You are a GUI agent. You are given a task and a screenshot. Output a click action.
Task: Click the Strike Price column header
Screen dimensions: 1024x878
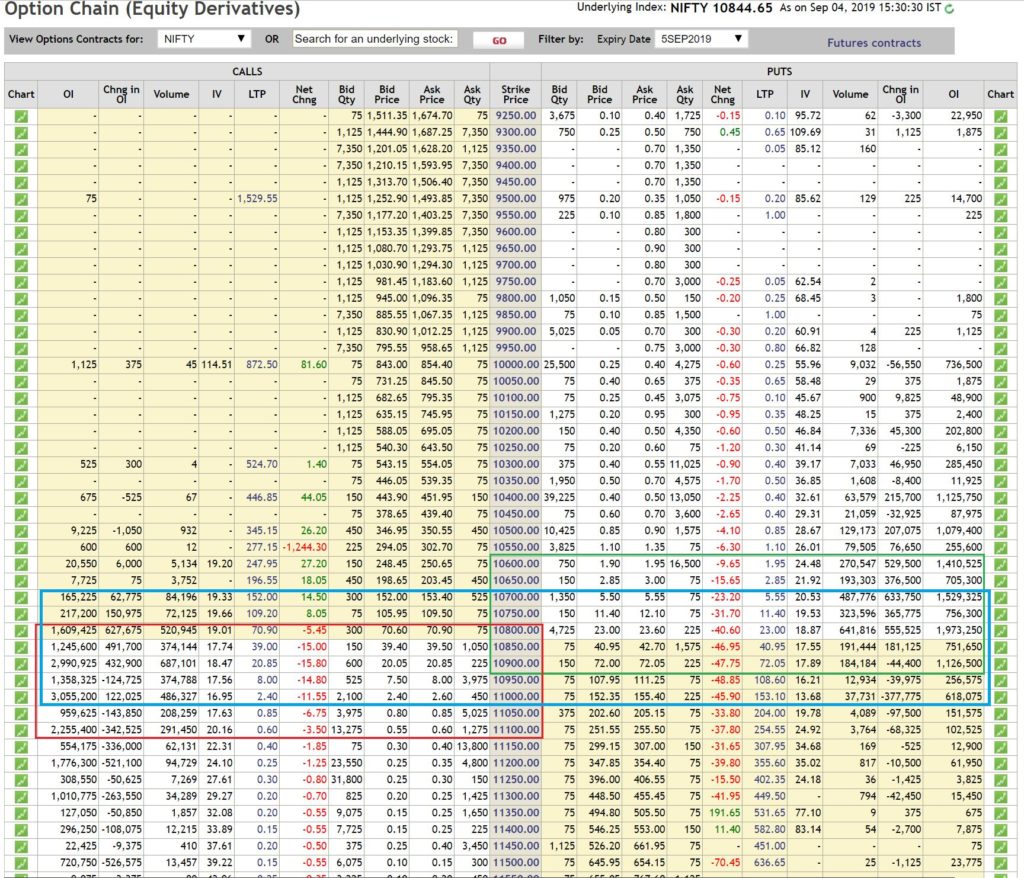(x=515, y=95)
